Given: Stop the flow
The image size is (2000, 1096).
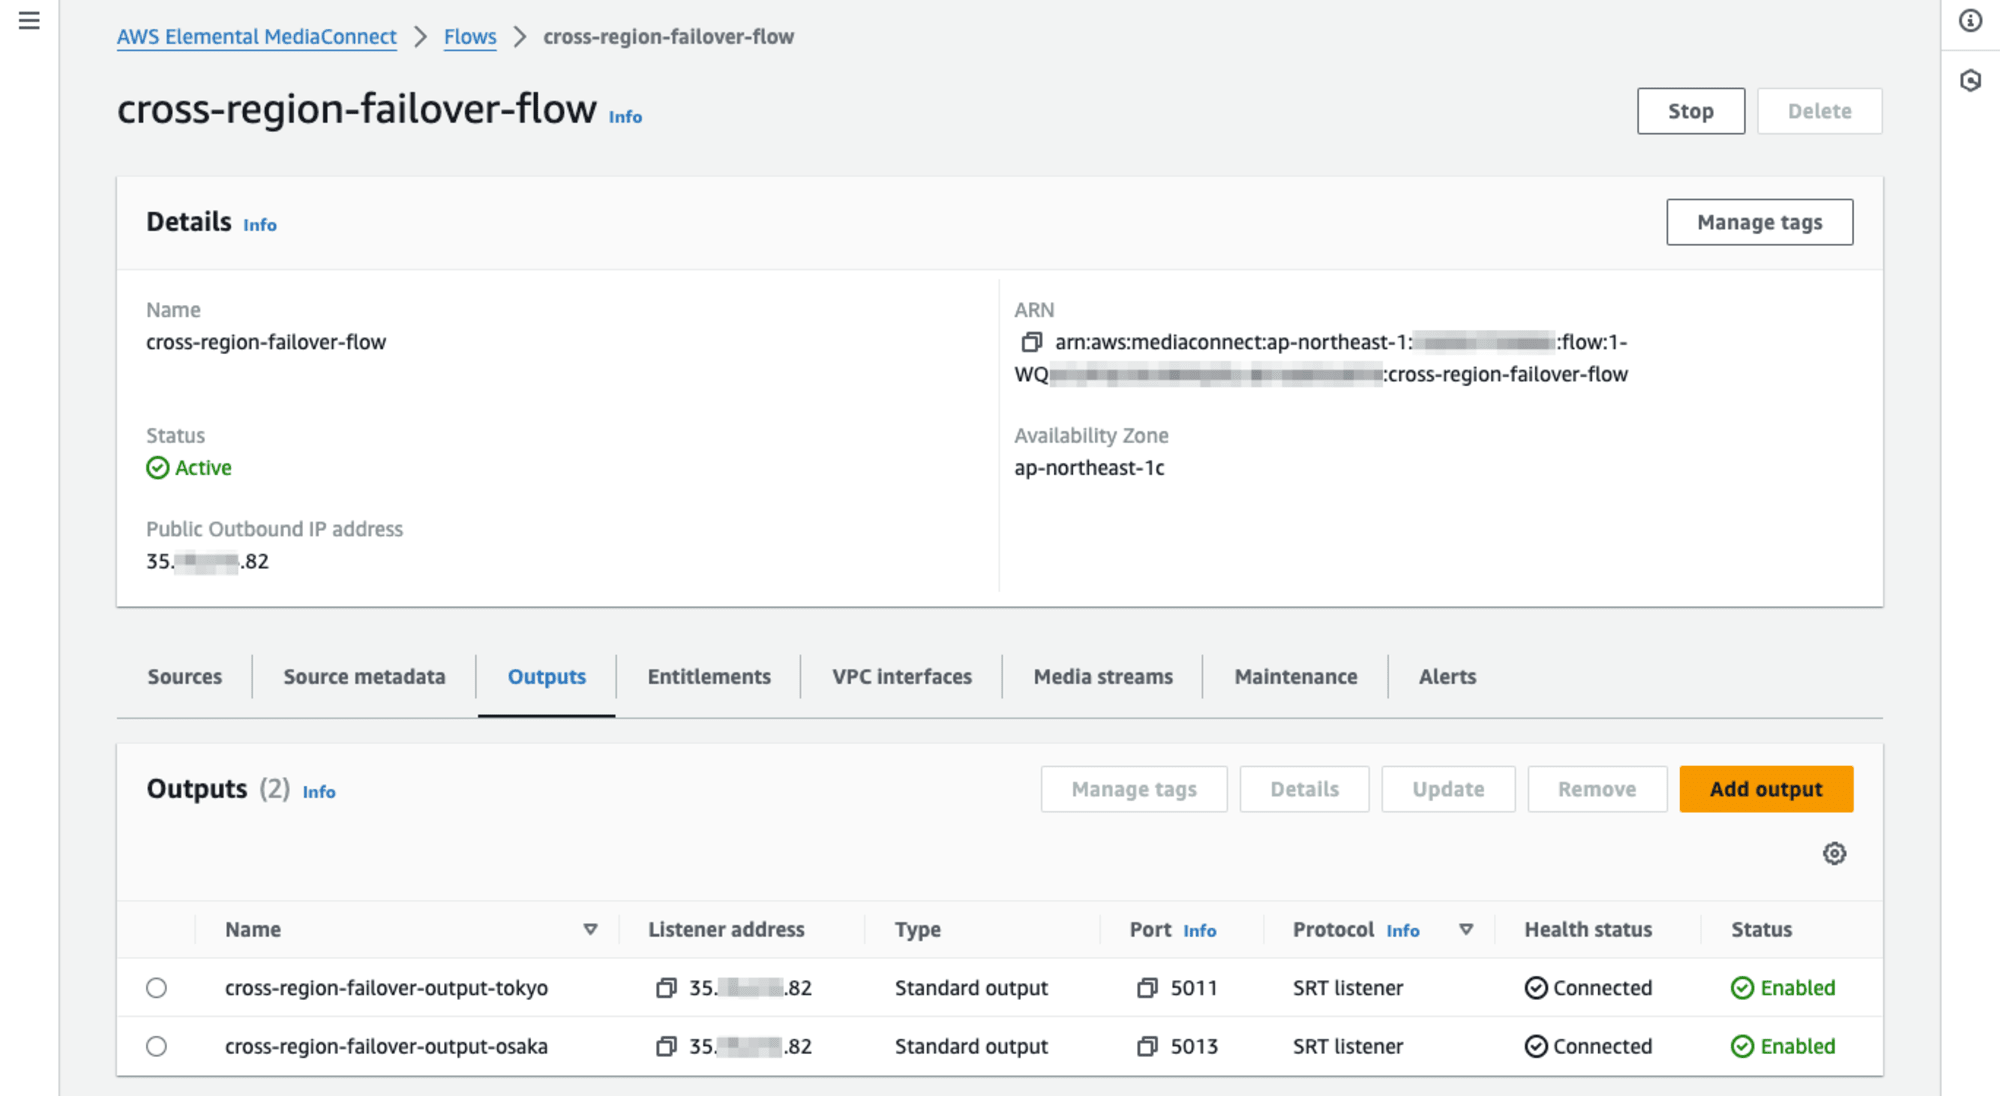Looking at the screenshot, I should 1691,111.
